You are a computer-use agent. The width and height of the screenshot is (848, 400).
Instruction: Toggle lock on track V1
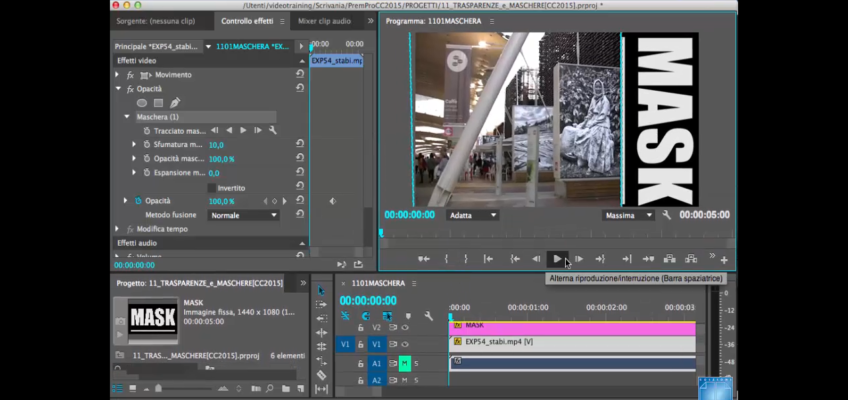361,344
